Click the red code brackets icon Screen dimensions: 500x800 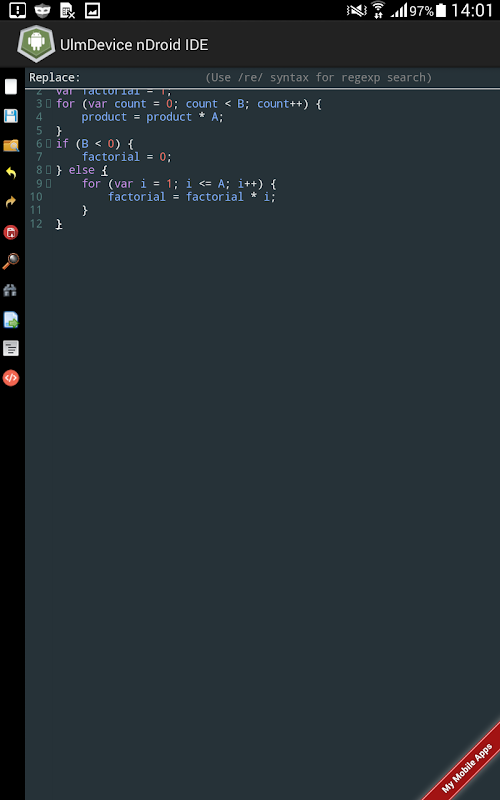11,378
